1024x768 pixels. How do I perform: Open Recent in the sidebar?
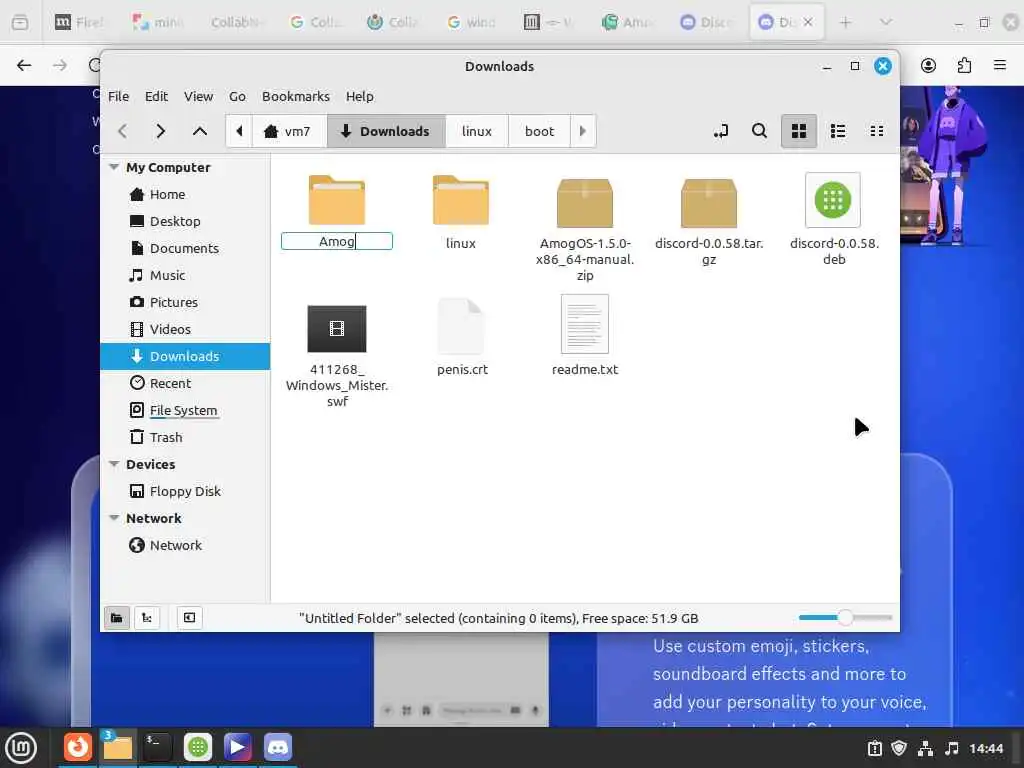(x=185, y=383)
